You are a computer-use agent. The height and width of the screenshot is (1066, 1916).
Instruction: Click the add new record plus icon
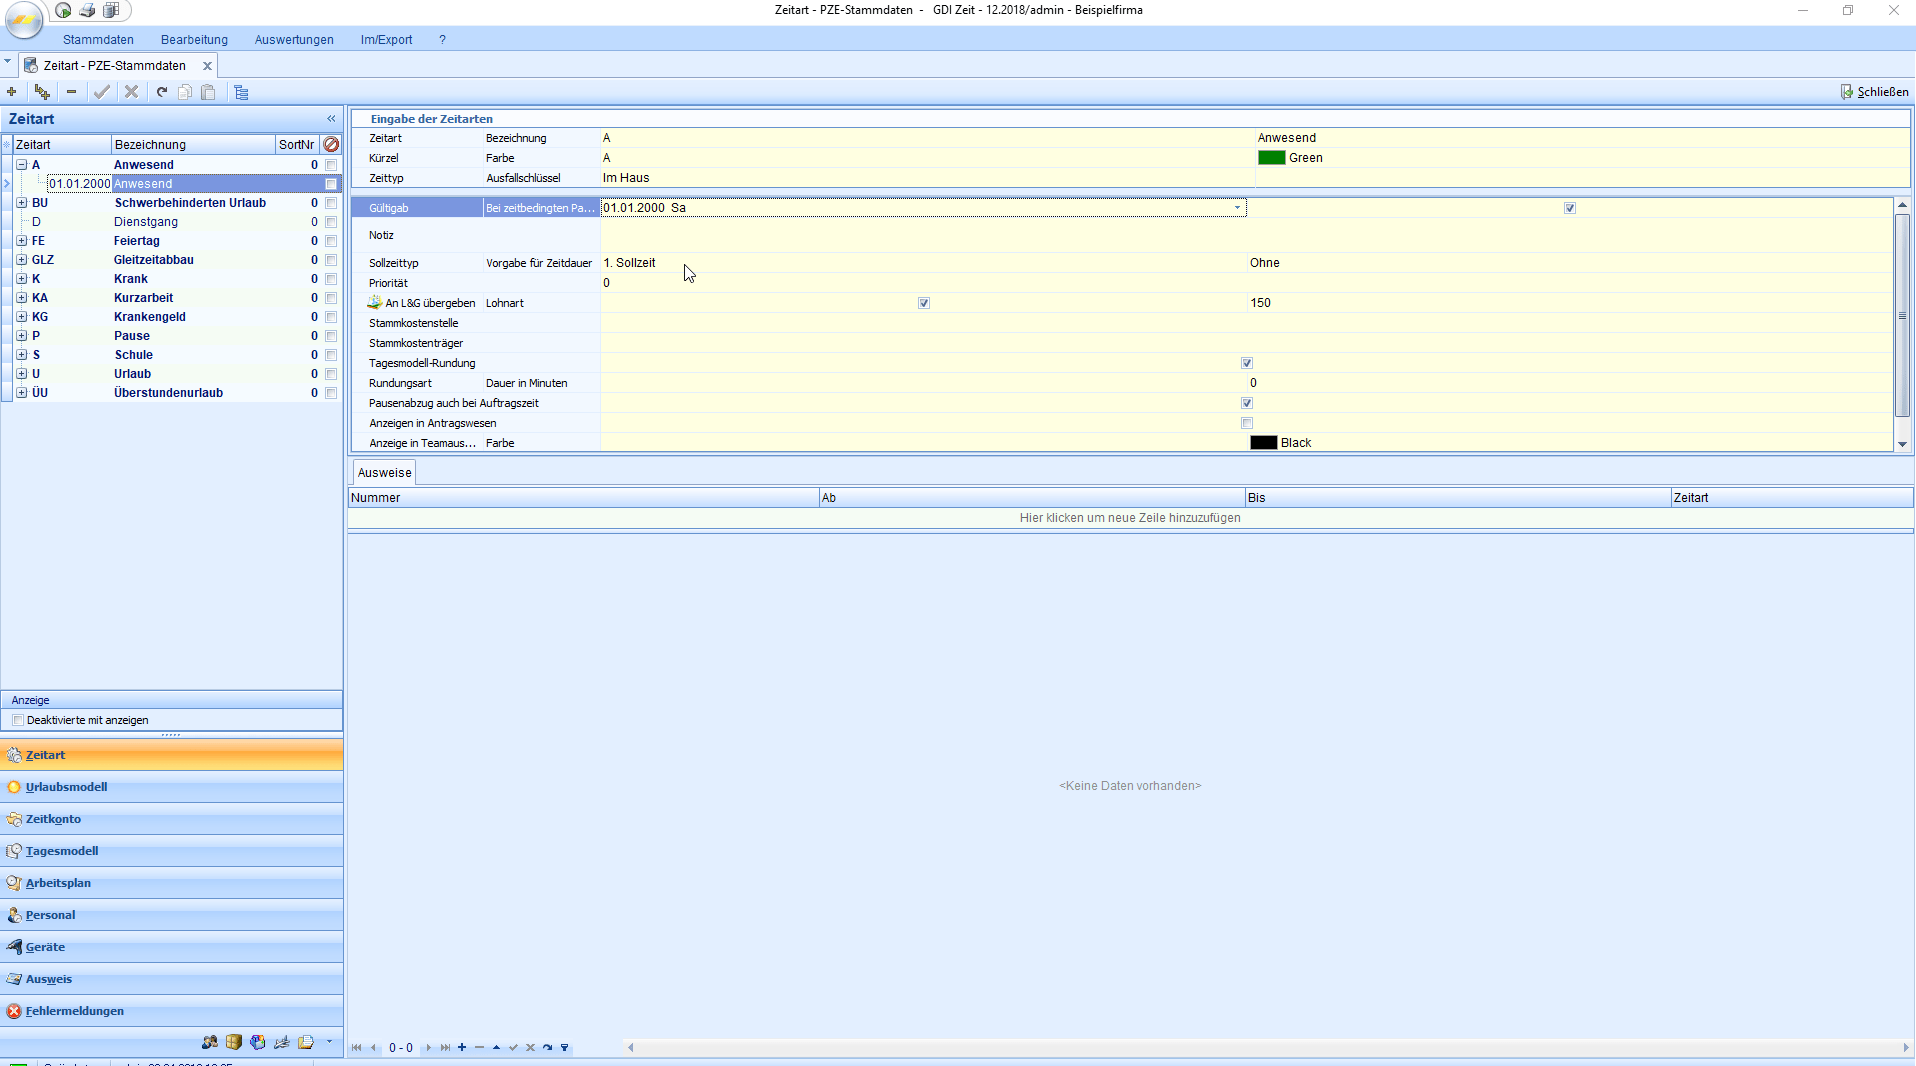pyautogui.click(x=12, y=92)
